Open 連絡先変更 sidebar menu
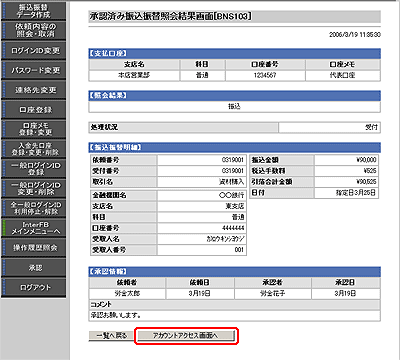 coord(34,90)
